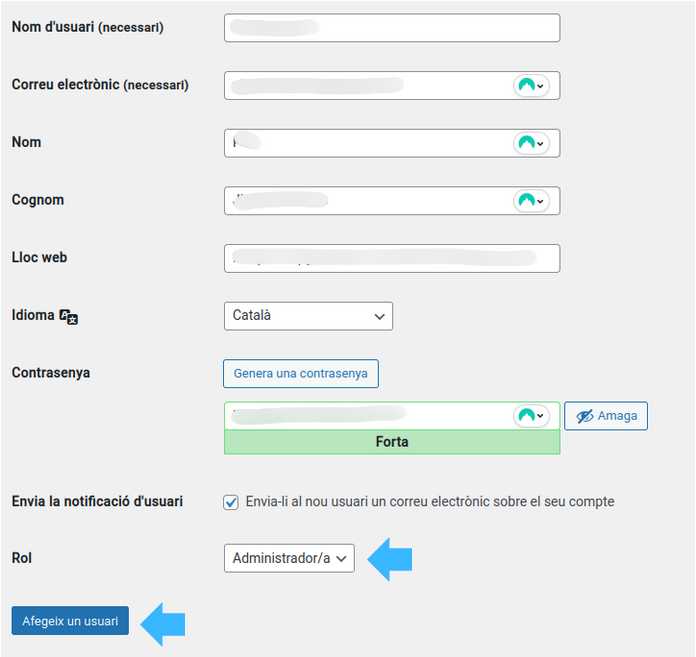Viewport: 696px width, 657px height.
Task: Click the 'Envia-li al nou usuari' checkbox label text
Action: click(x=429, y=501)
